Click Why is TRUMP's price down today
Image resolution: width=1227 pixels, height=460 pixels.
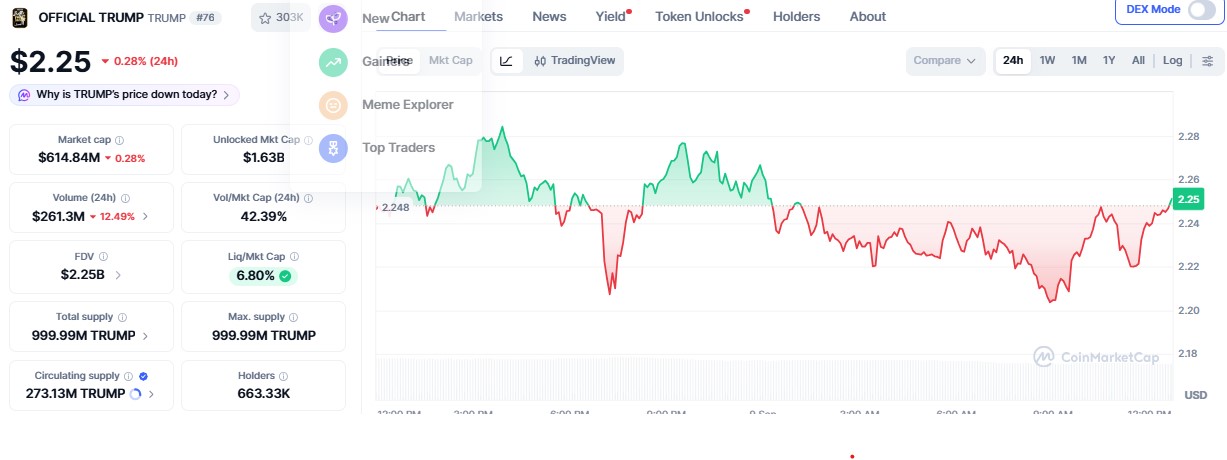pos(126,95)
